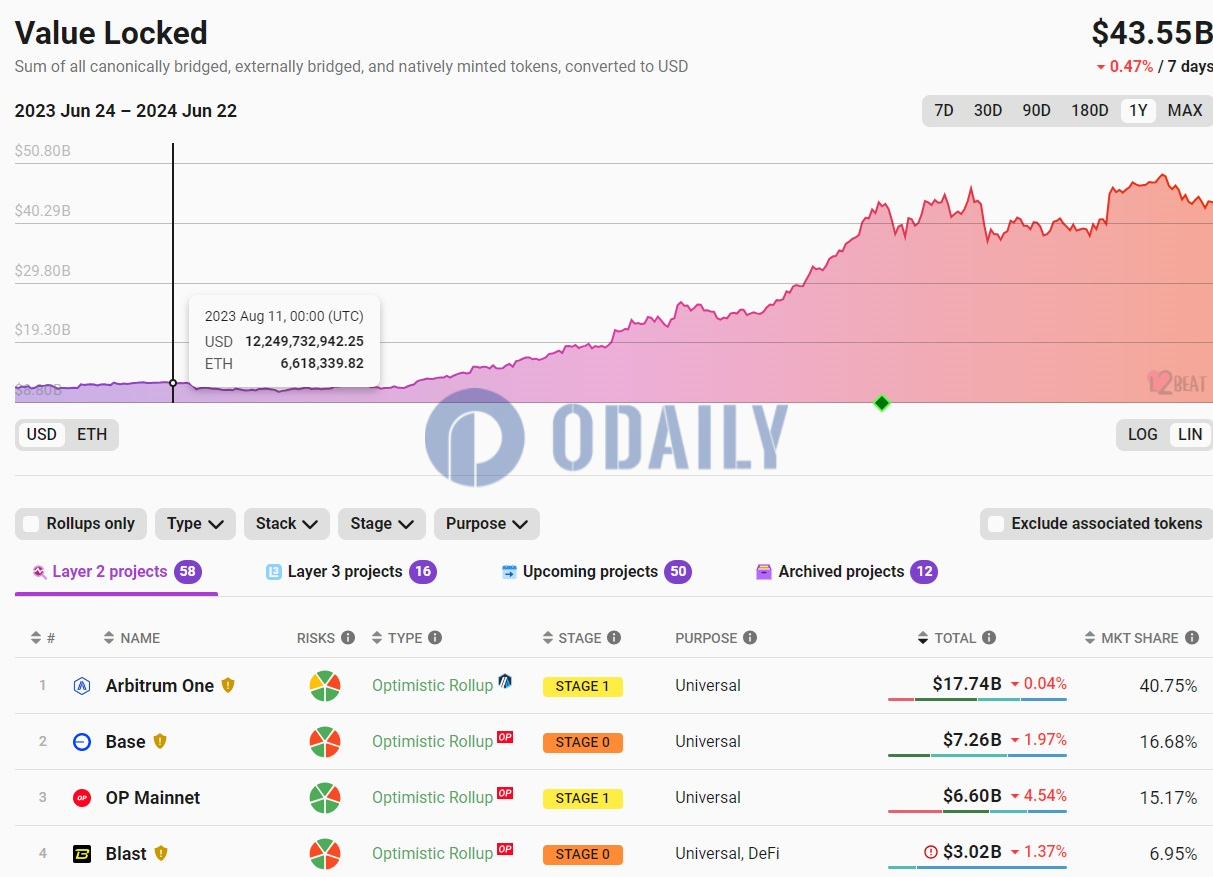Click Arbitrum One's $17.74B value breakdown bar
This screenshot has height=877, width=1213.
tap(977, 699)
